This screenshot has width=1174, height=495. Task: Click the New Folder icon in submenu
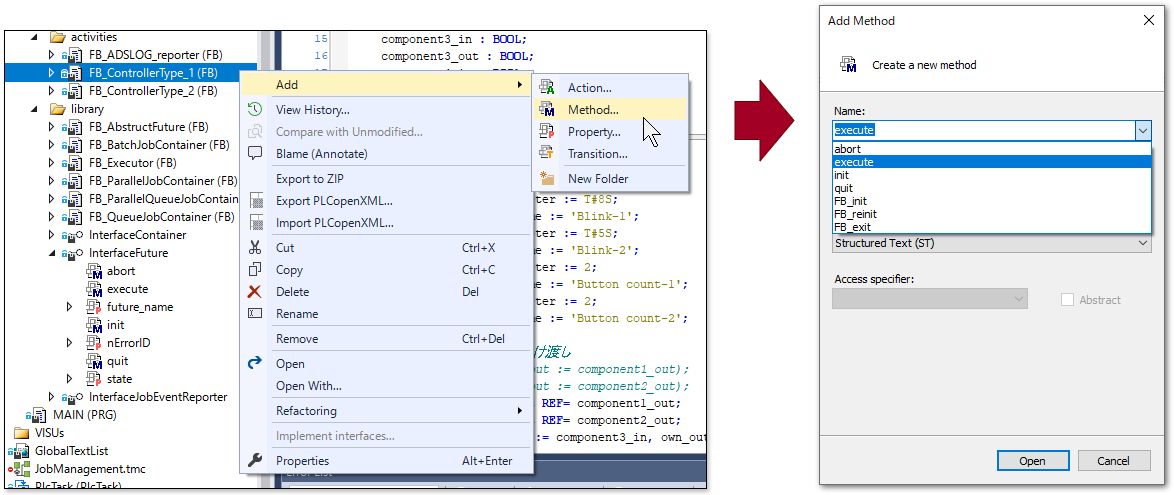coord(547,178)
